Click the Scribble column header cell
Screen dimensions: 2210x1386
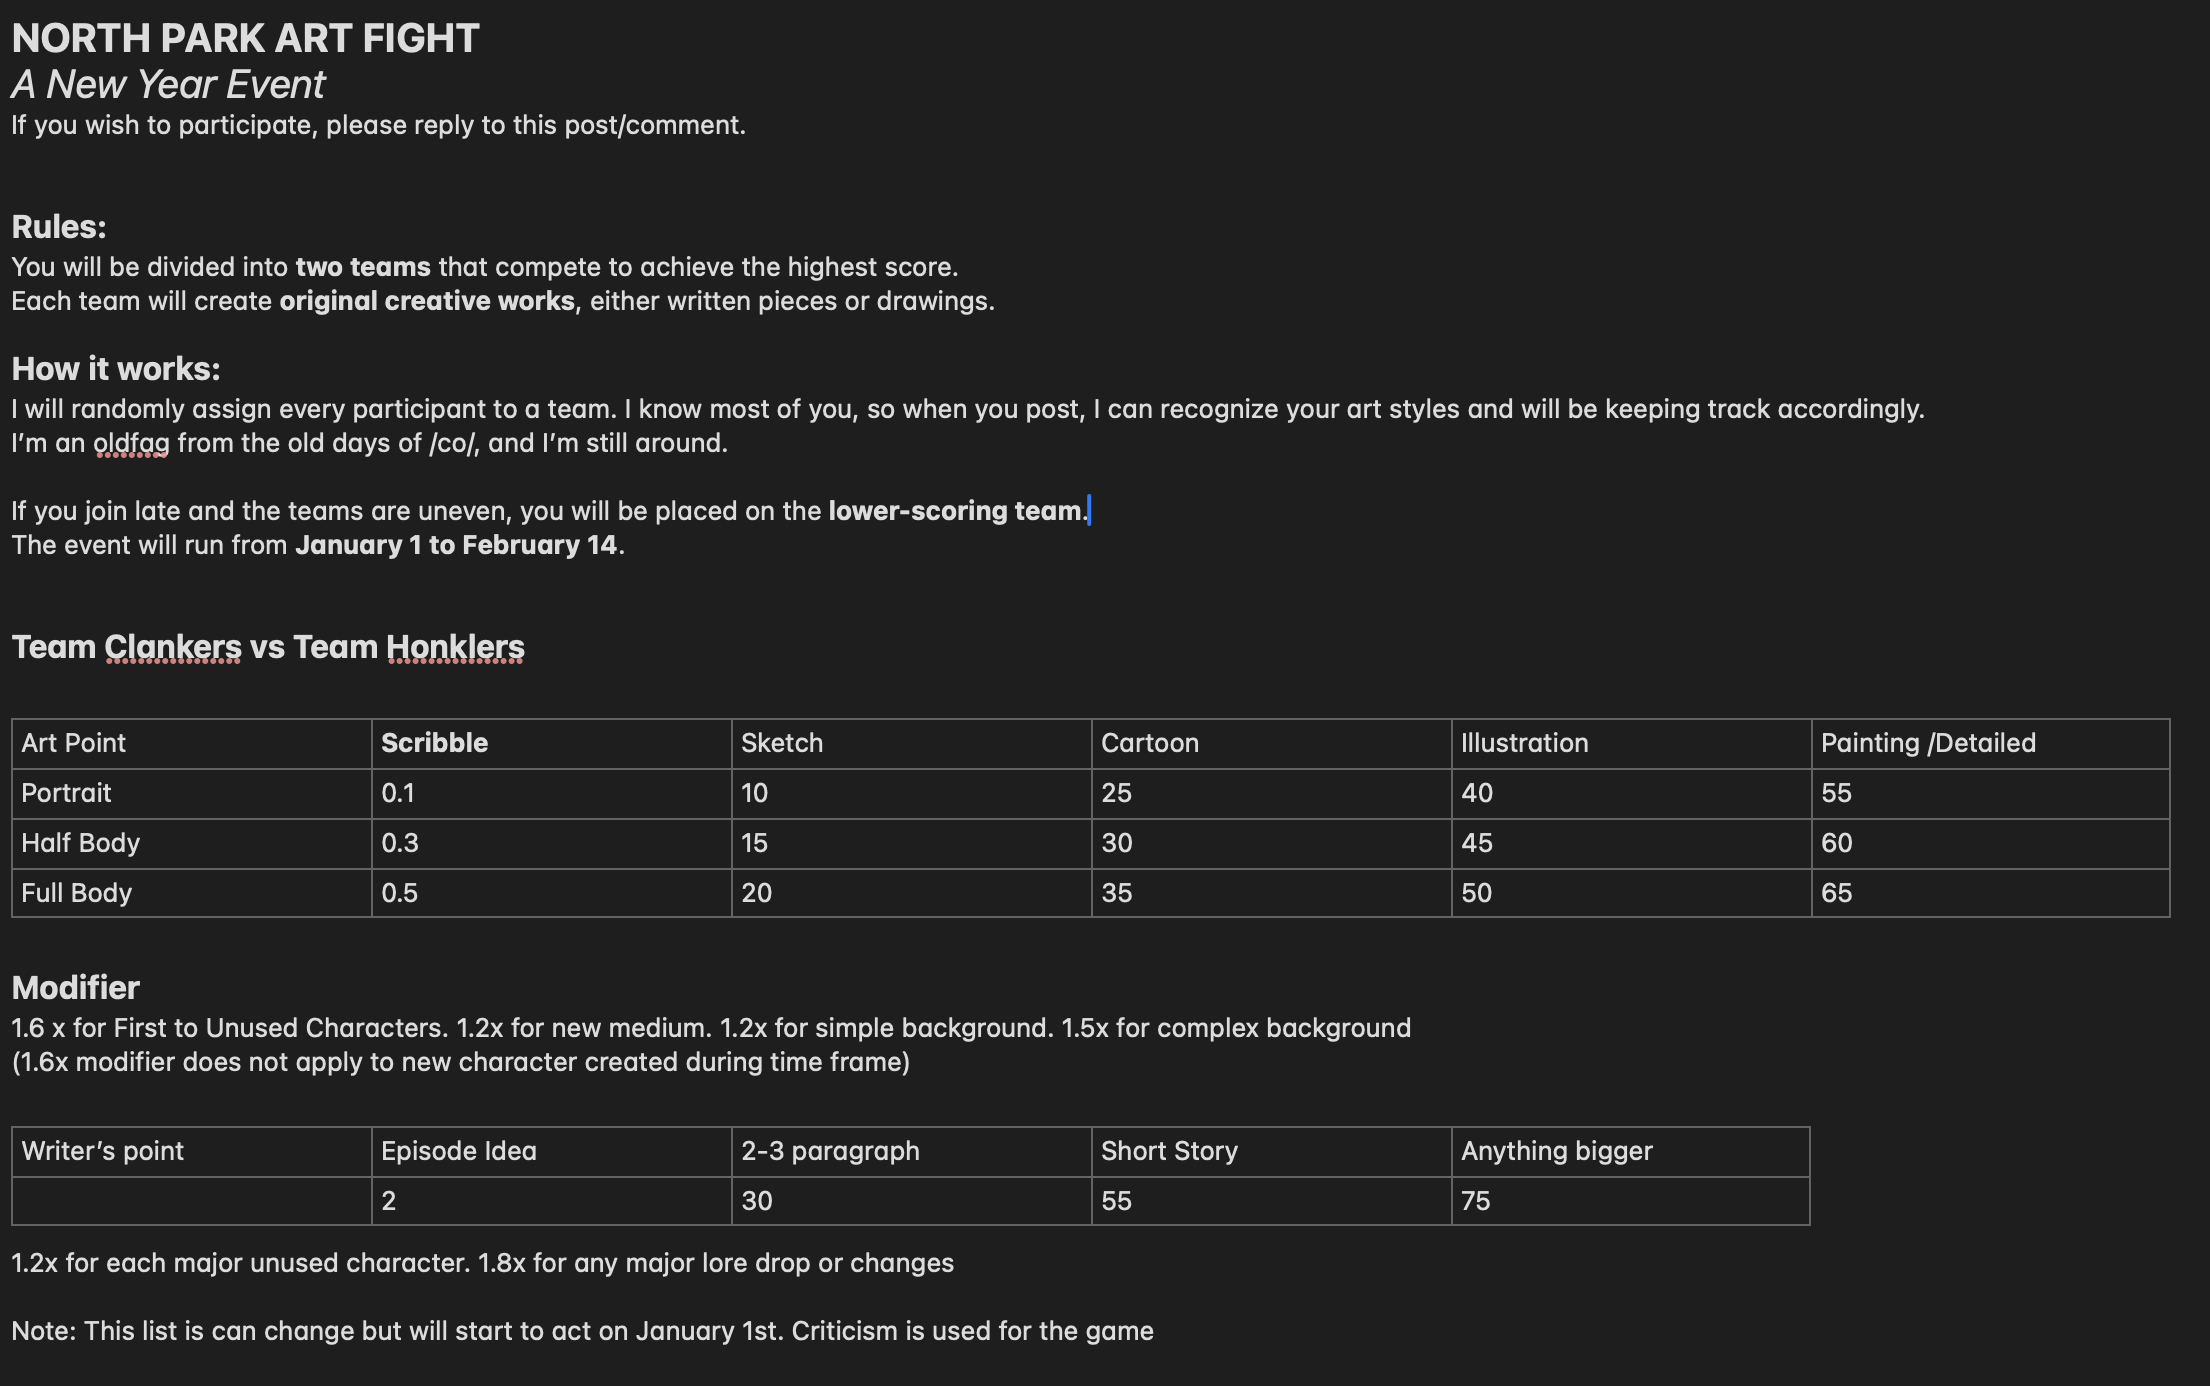point(434,743)
